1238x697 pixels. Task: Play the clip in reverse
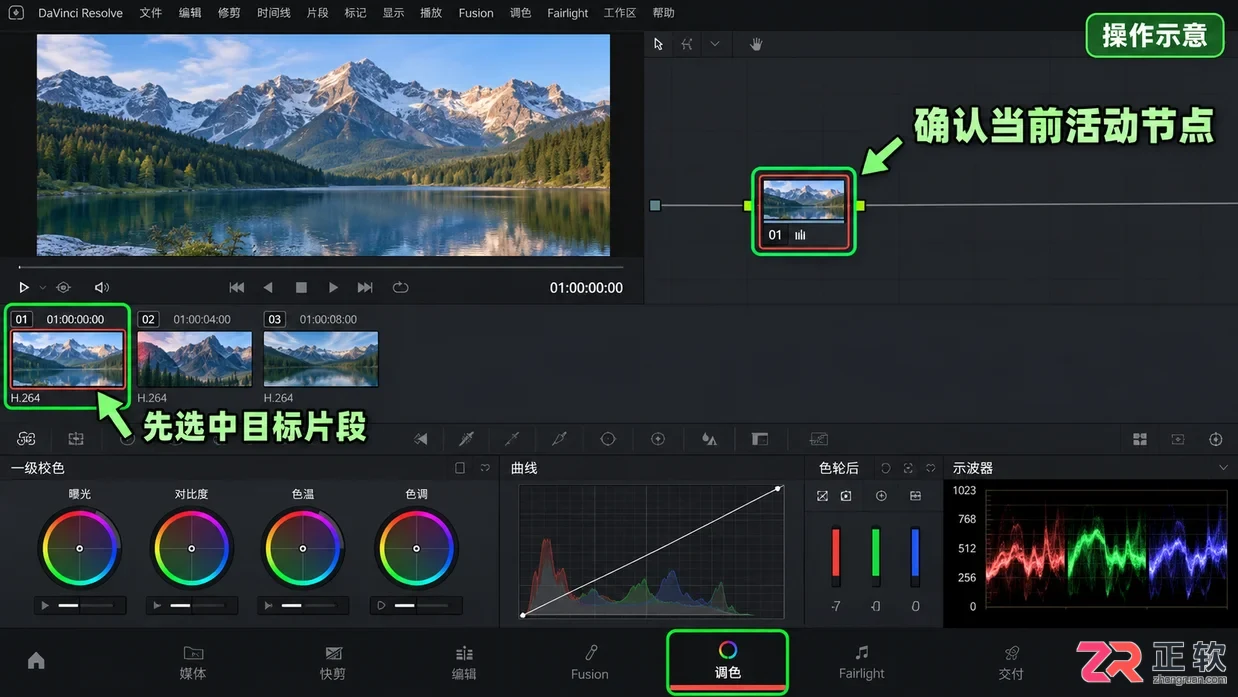(268, 287)
